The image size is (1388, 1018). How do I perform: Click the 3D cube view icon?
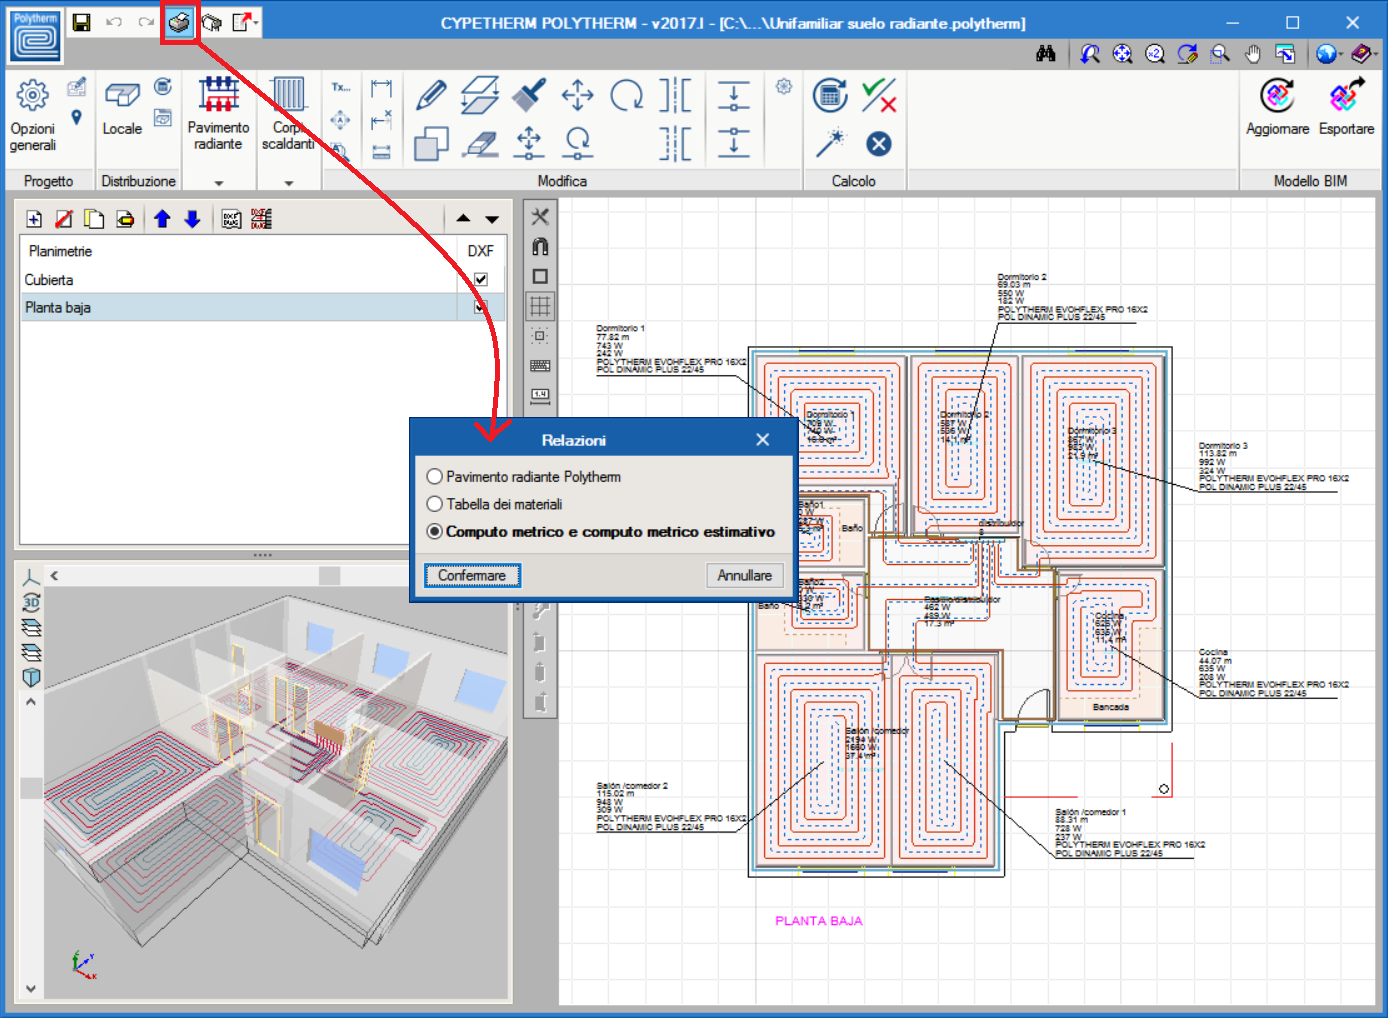click(x=31, y=677)
